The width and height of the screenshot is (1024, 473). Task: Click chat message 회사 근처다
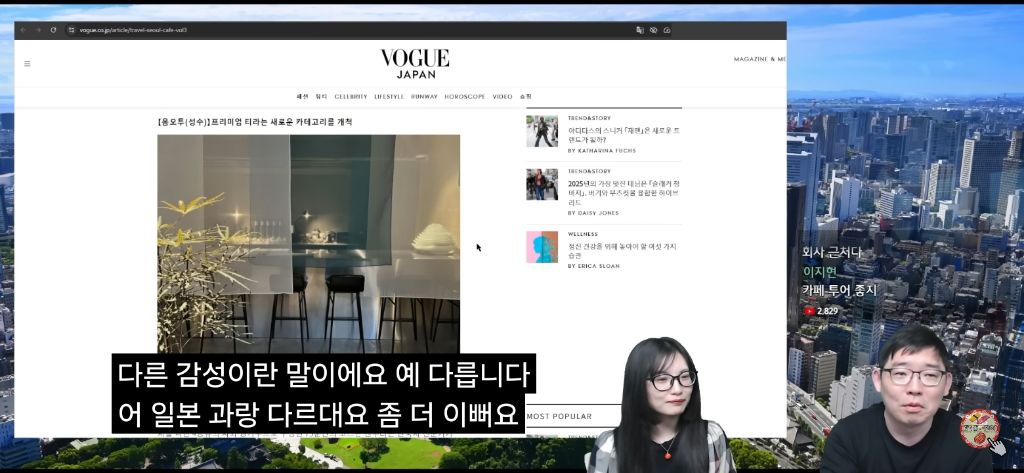click(832, 252)
